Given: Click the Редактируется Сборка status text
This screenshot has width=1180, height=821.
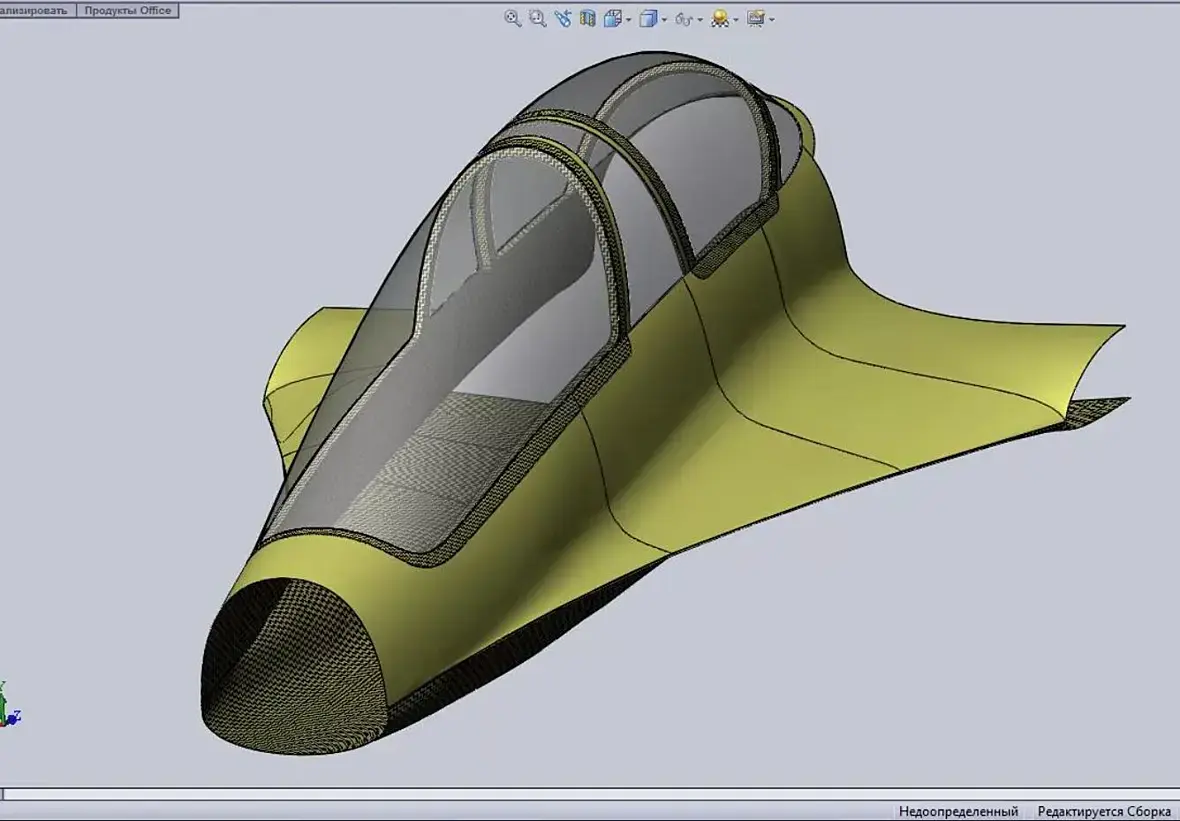Looking at the screenshot, I should 1103,811.
